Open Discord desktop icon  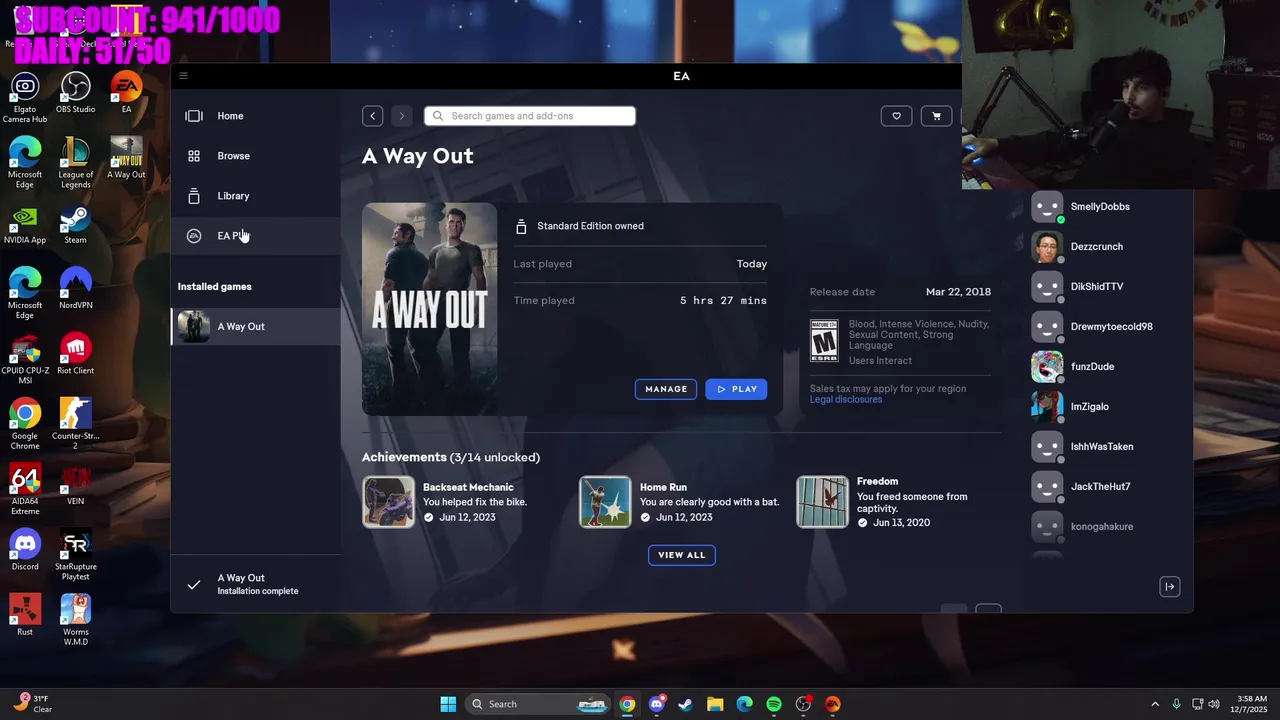point(25,550)
